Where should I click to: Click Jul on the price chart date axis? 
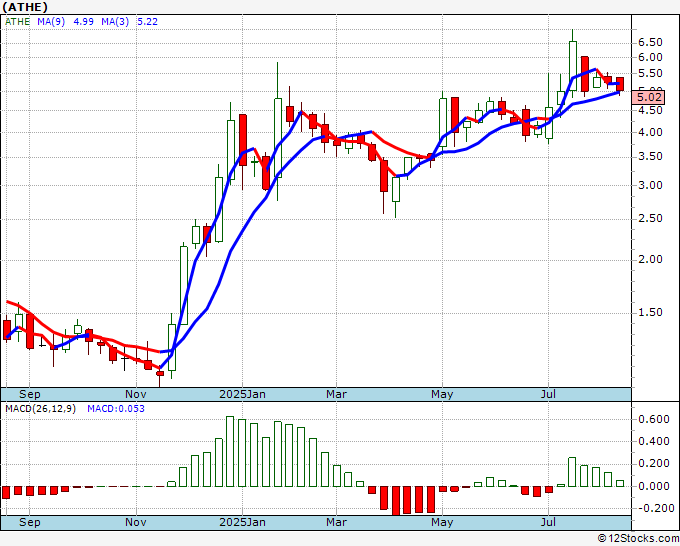pyautogui.click(x=549, y=394)
